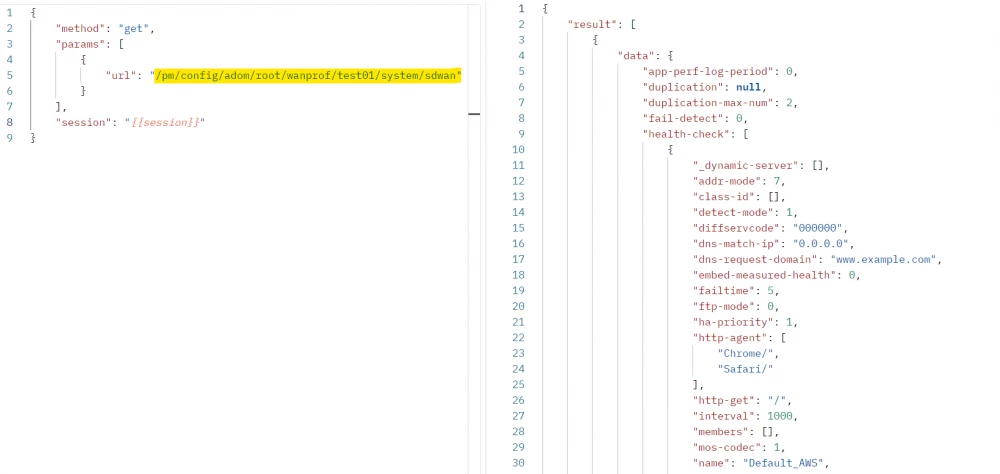Click the "params" key in request body
Viewport: 1000px width, 474px height.
tap(80, 44)
